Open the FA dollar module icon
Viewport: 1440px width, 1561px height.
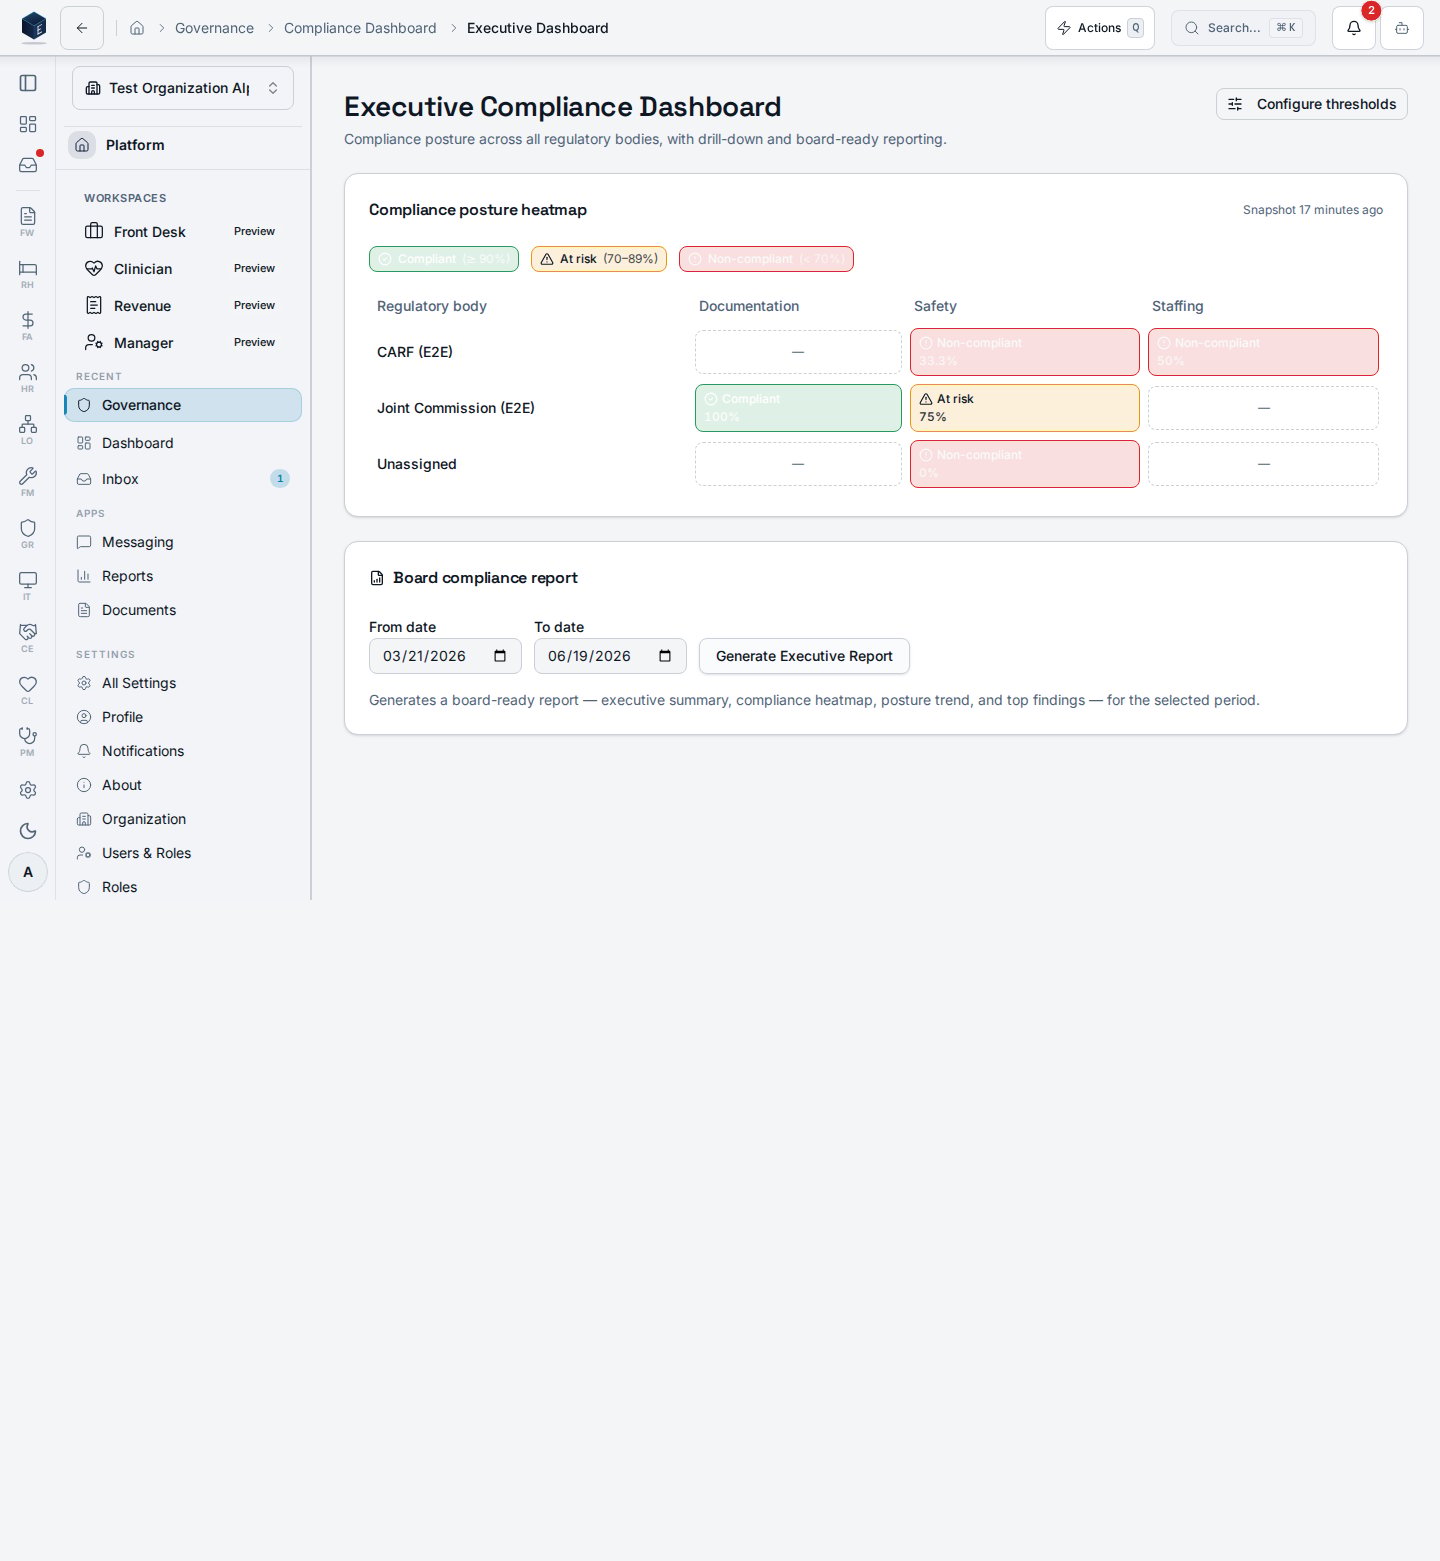28,325
